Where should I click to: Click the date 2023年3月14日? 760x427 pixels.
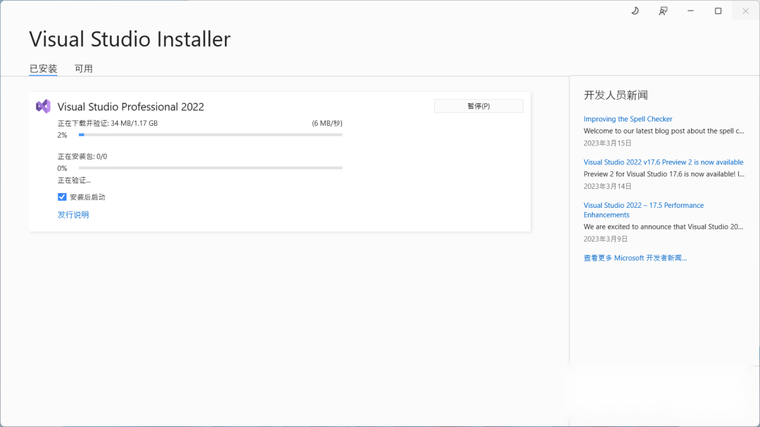(x=607, y=186)
